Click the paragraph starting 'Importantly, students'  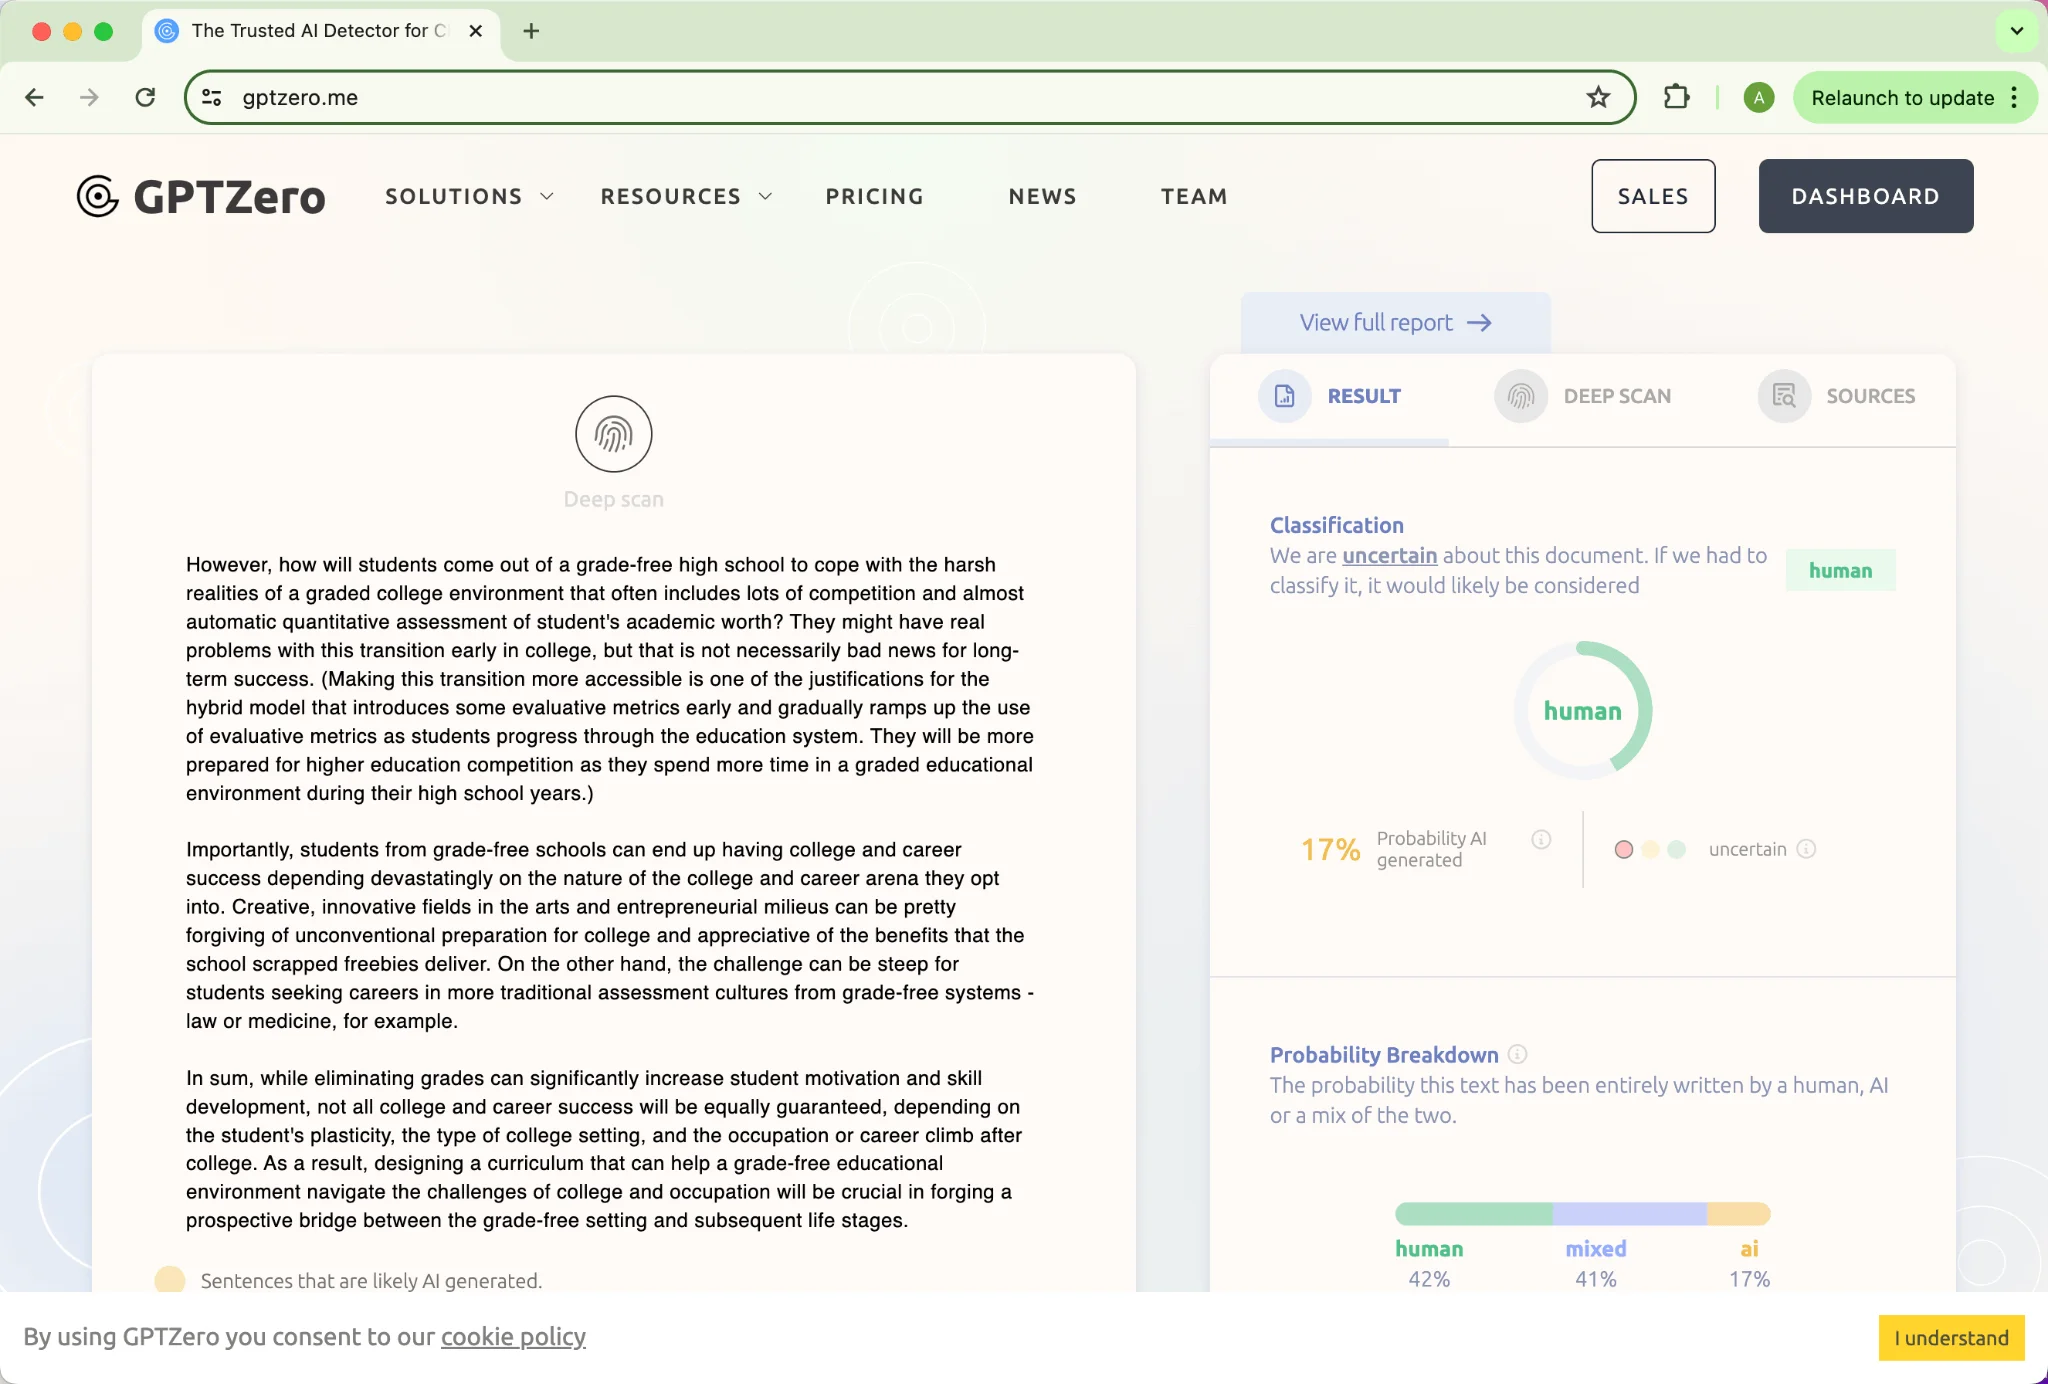click(x=610, y=935)
